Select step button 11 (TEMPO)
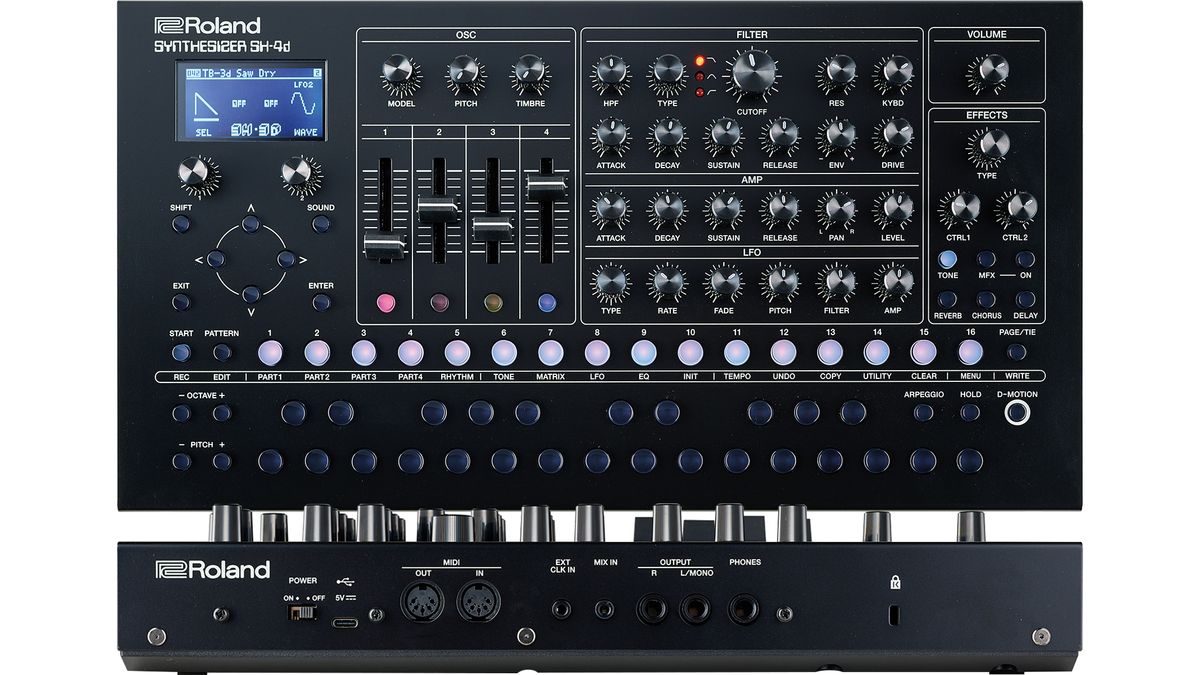 point(737,352)
